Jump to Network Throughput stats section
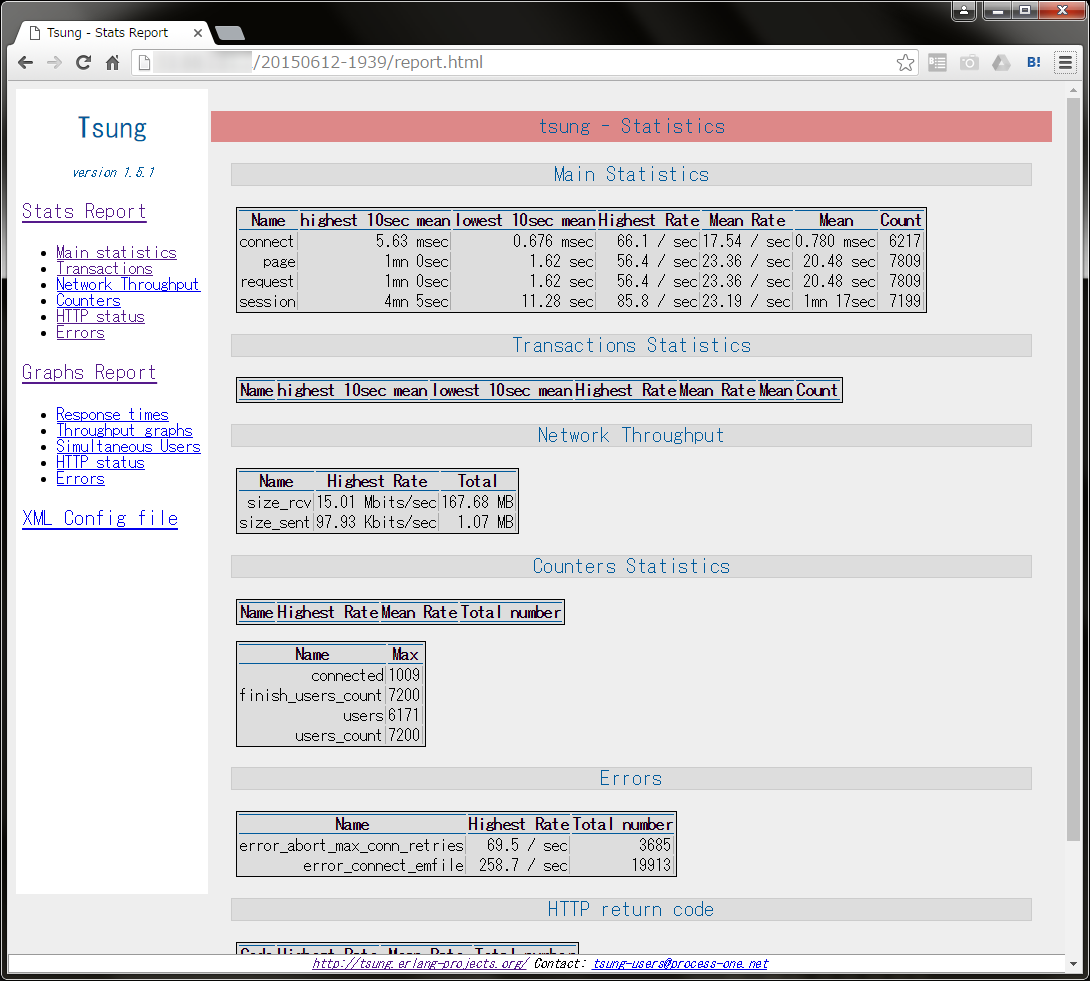The height and width of the screenshot is (981, 1090). tap(128, 284)
